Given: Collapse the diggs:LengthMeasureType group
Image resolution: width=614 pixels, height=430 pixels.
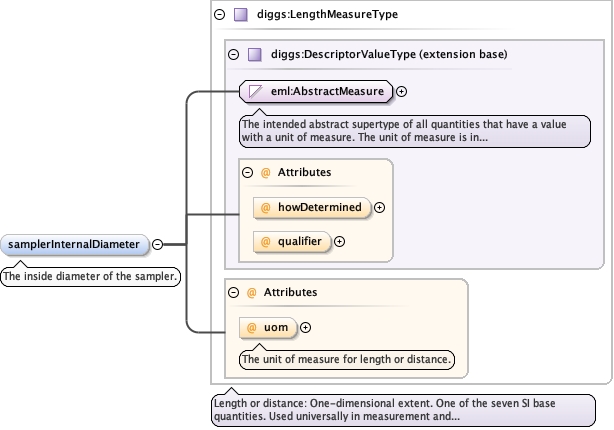Looking at the screenshot, I should click(x=219, y=15).
